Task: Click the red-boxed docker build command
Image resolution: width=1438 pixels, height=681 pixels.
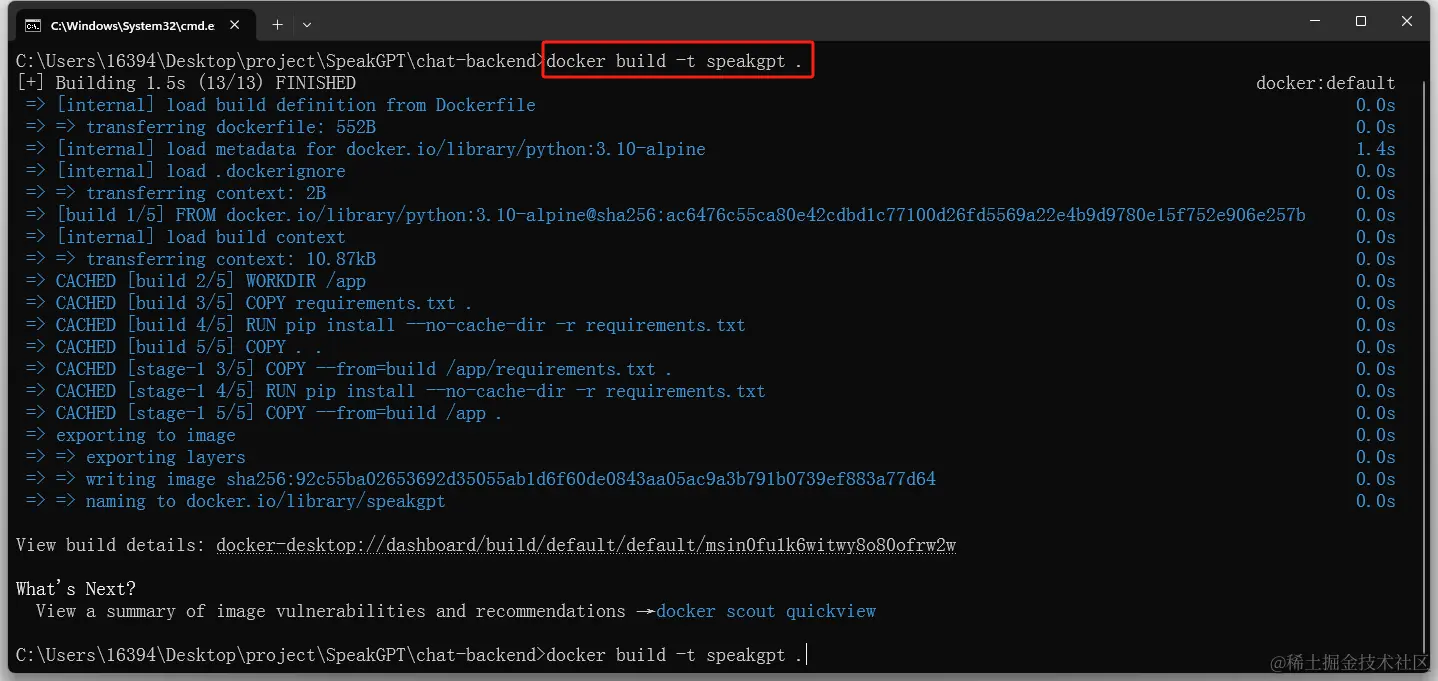Action: pyautogui.click(x=675, y=61)
